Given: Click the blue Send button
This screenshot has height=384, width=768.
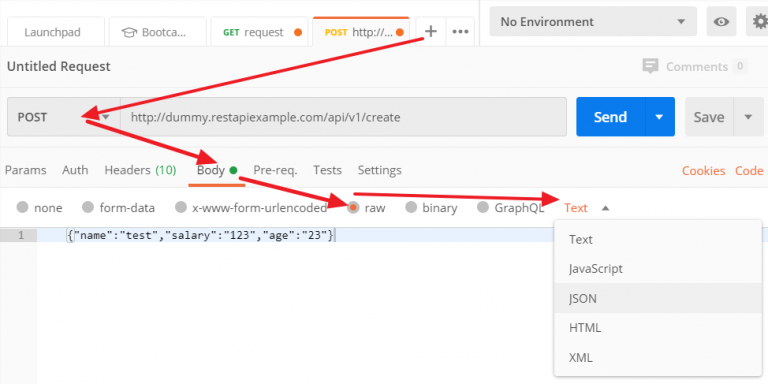Looking at the screenshot, I should pyautogui.click(x=610, y=117).
